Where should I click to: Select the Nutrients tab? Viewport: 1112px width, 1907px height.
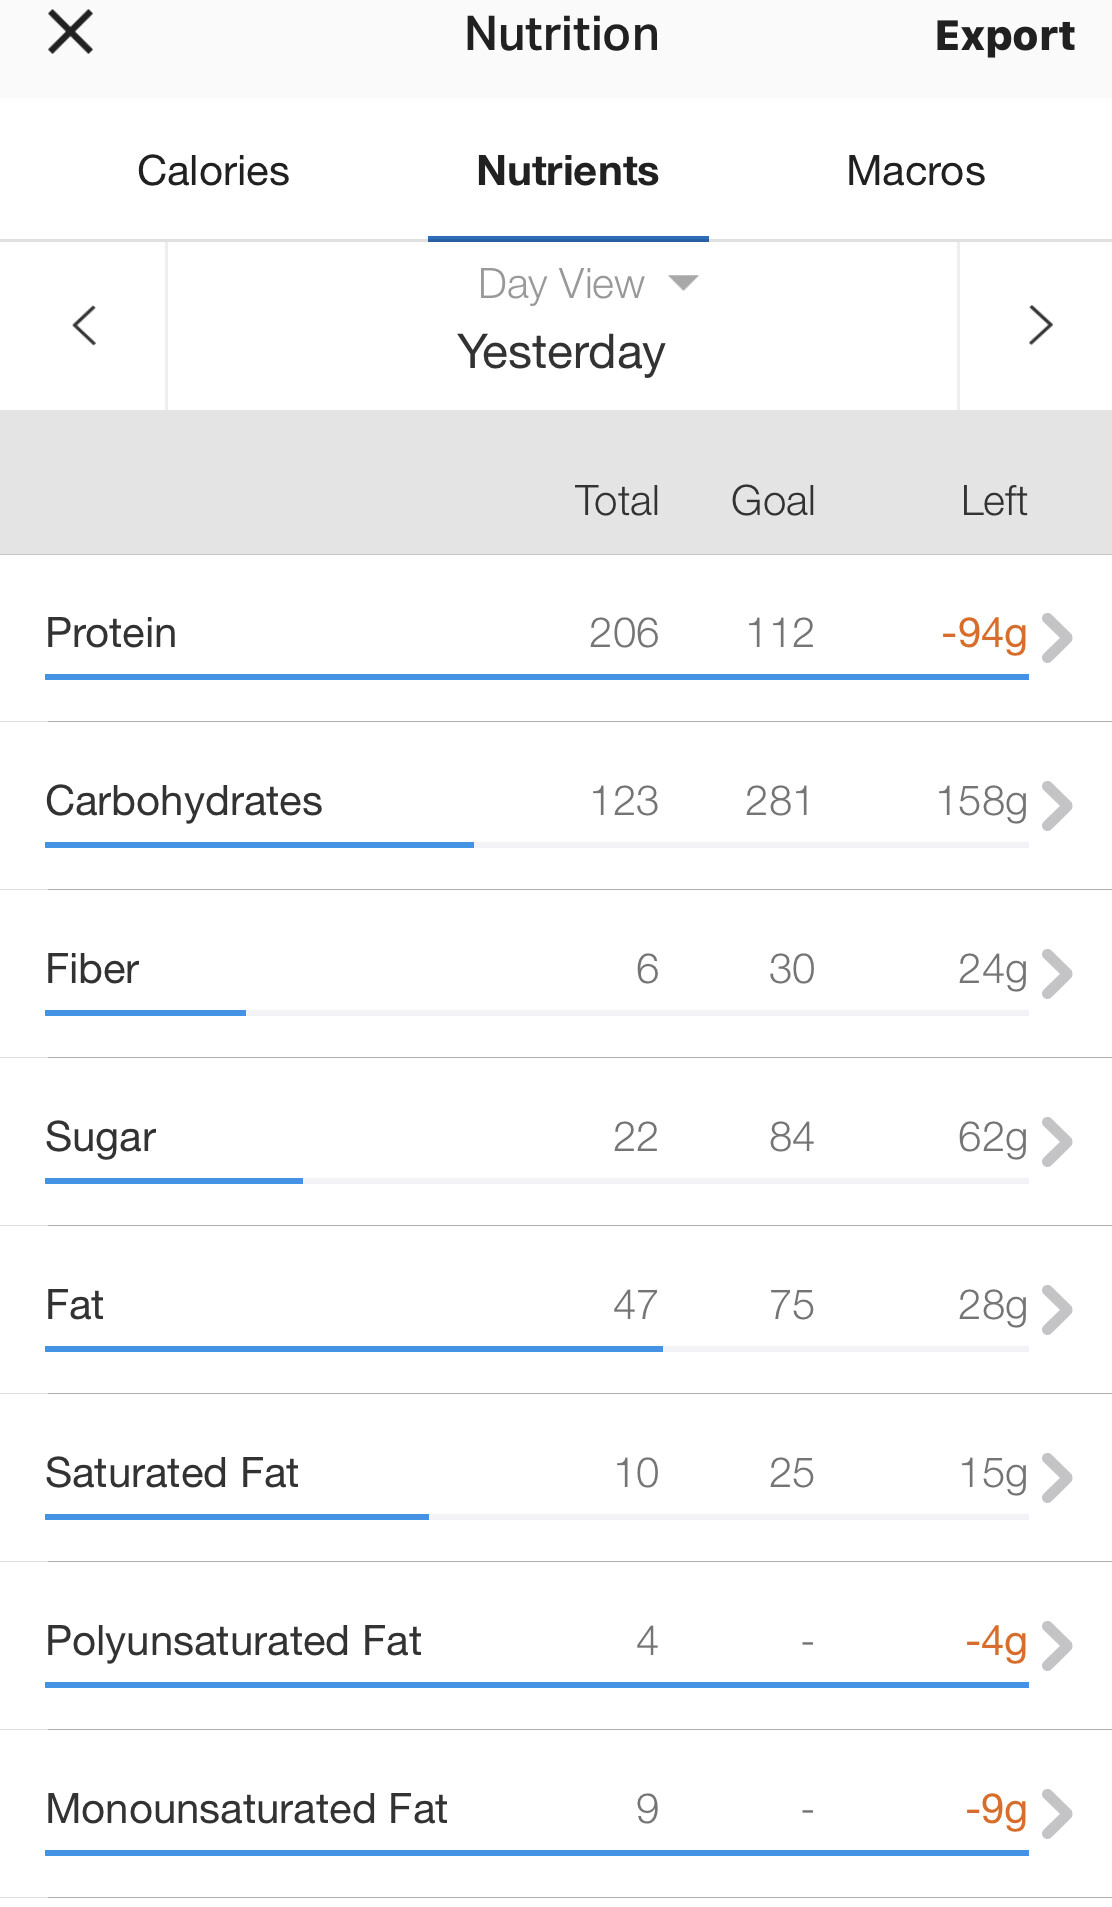tap(567, 171)
